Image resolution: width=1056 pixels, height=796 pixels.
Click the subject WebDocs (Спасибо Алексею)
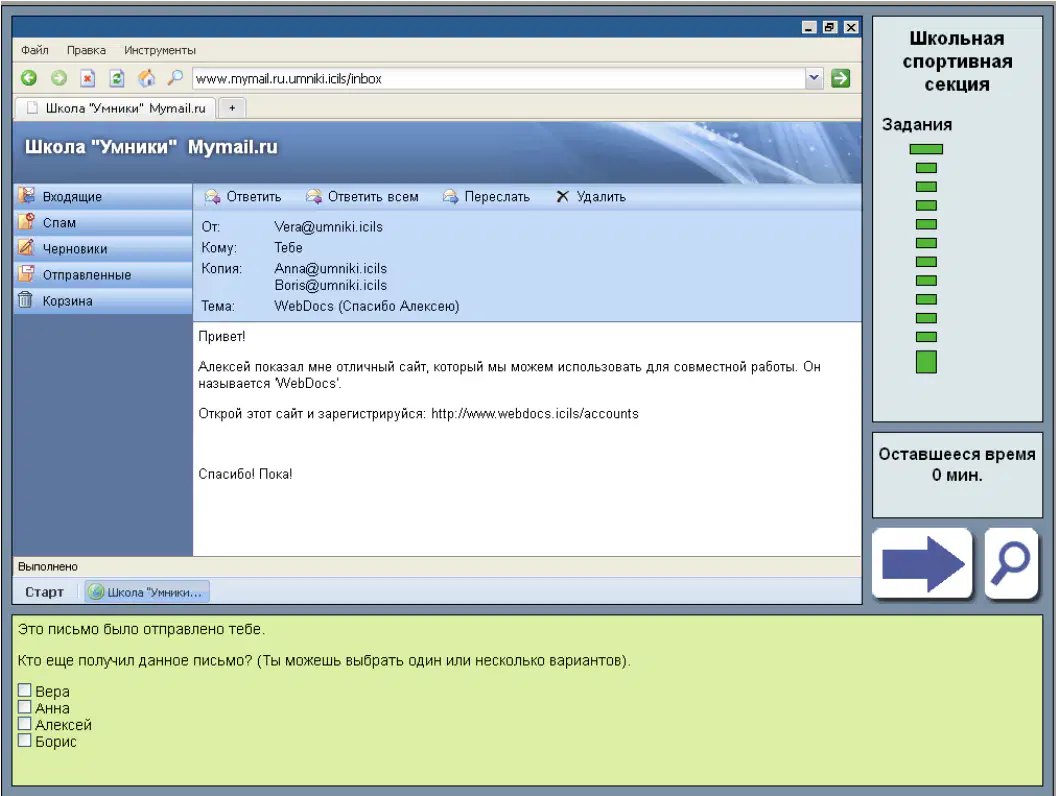[367, 306]
